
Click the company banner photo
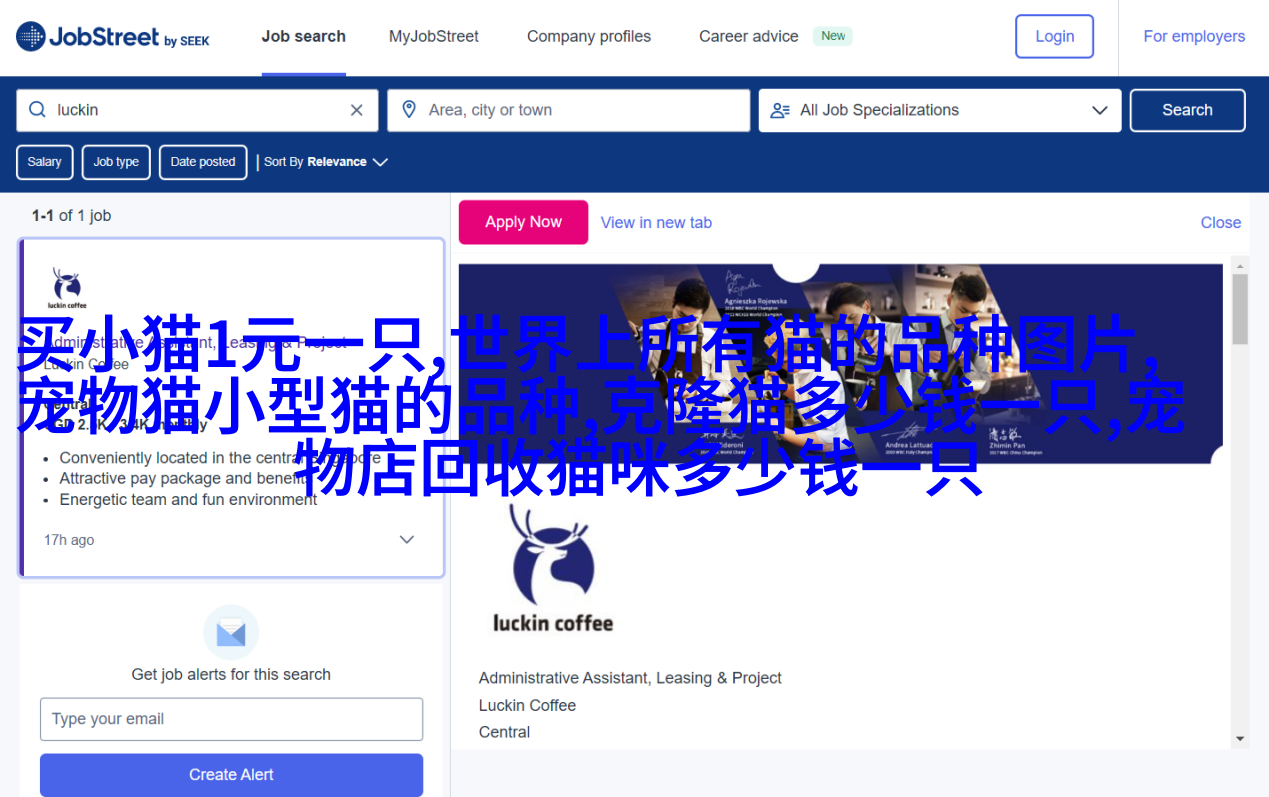pos(840,363)
